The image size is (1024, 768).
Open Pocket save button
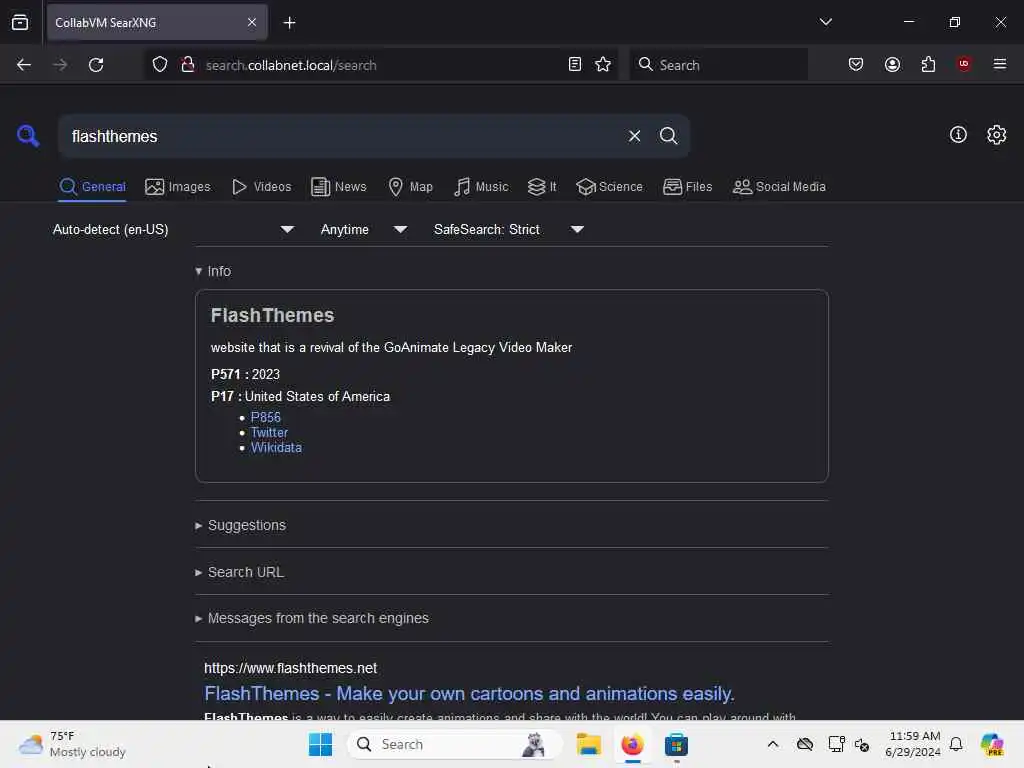(856, 65)
